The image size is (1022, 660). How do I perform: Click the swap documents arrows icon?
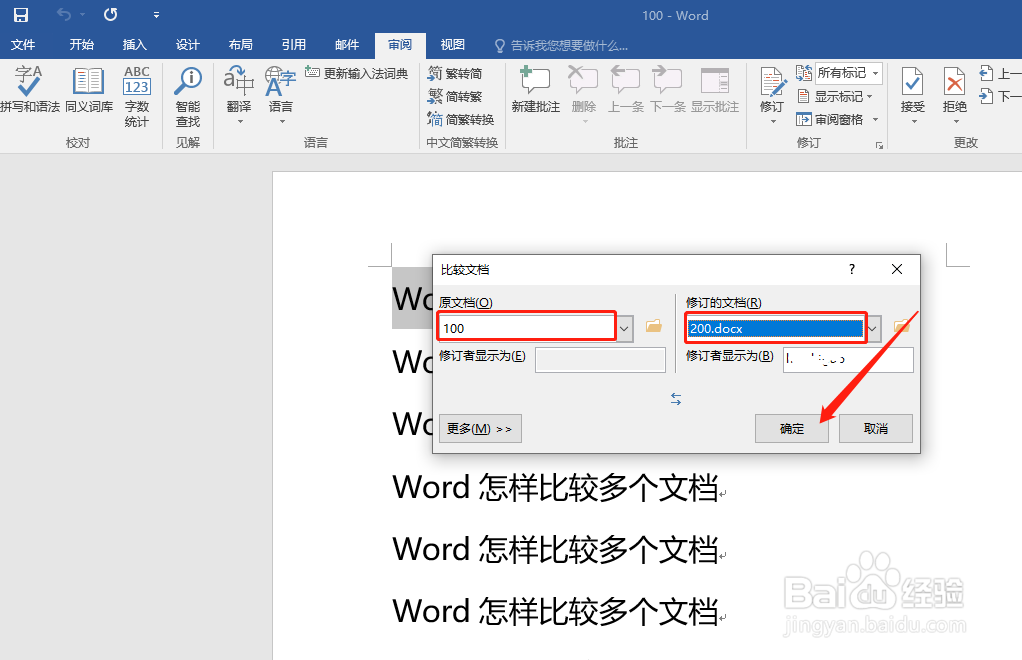coord(676,399)
